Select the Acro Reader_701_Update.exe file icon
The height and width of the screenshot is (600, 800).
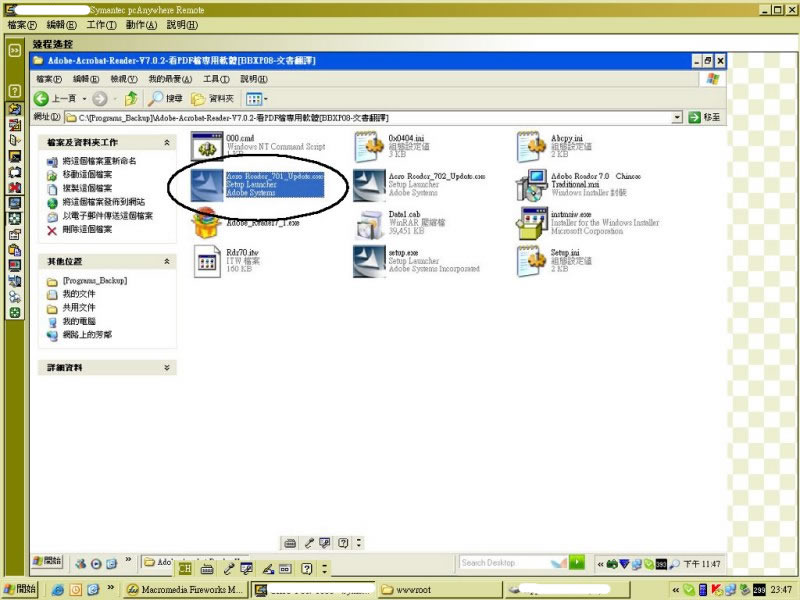(x=207, y=185)
